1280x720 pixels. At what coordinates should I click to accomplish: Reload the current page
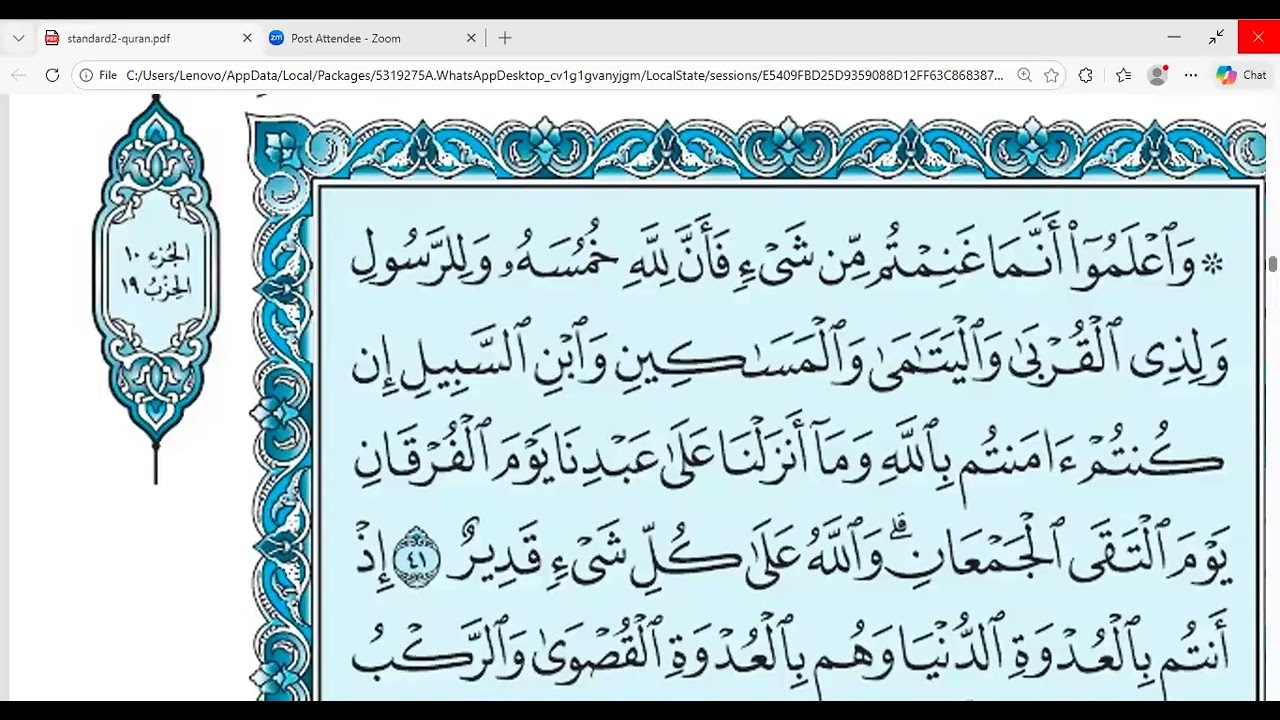point(53,75)
